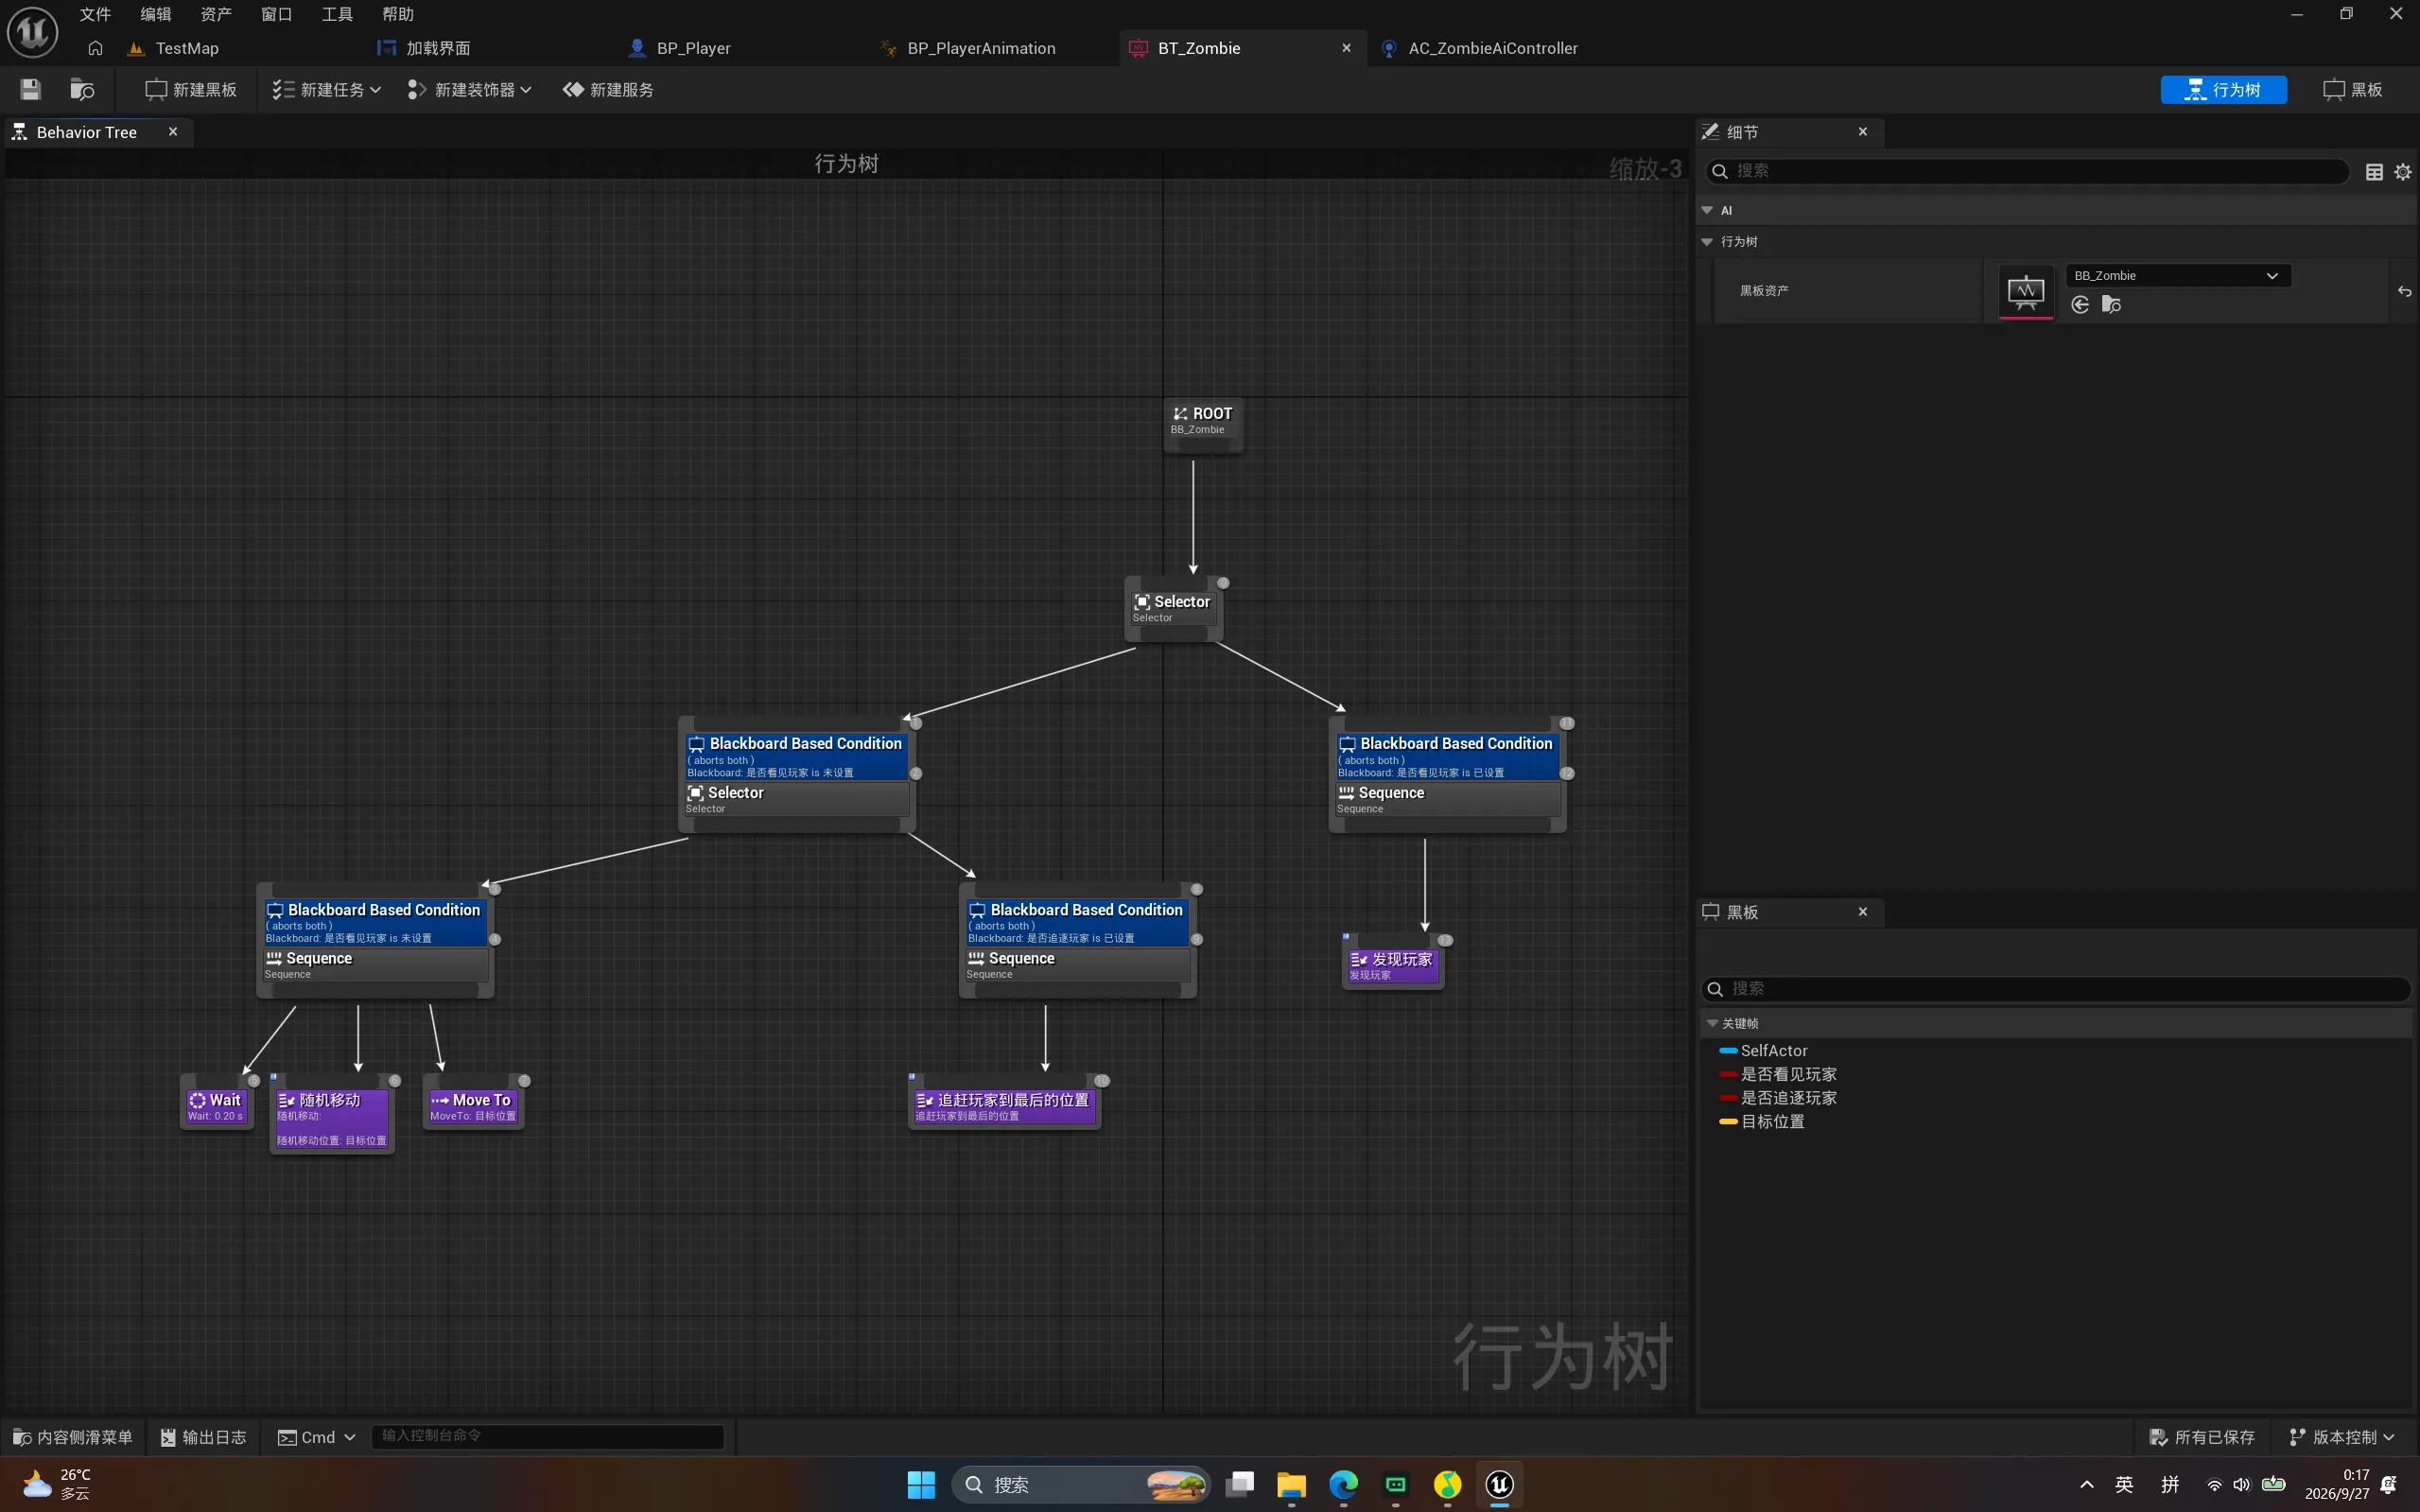The width and height of the screenshot is (2420, 1512).
Task: Collapse the 行为树 details section
Action: coord(1707,241)
